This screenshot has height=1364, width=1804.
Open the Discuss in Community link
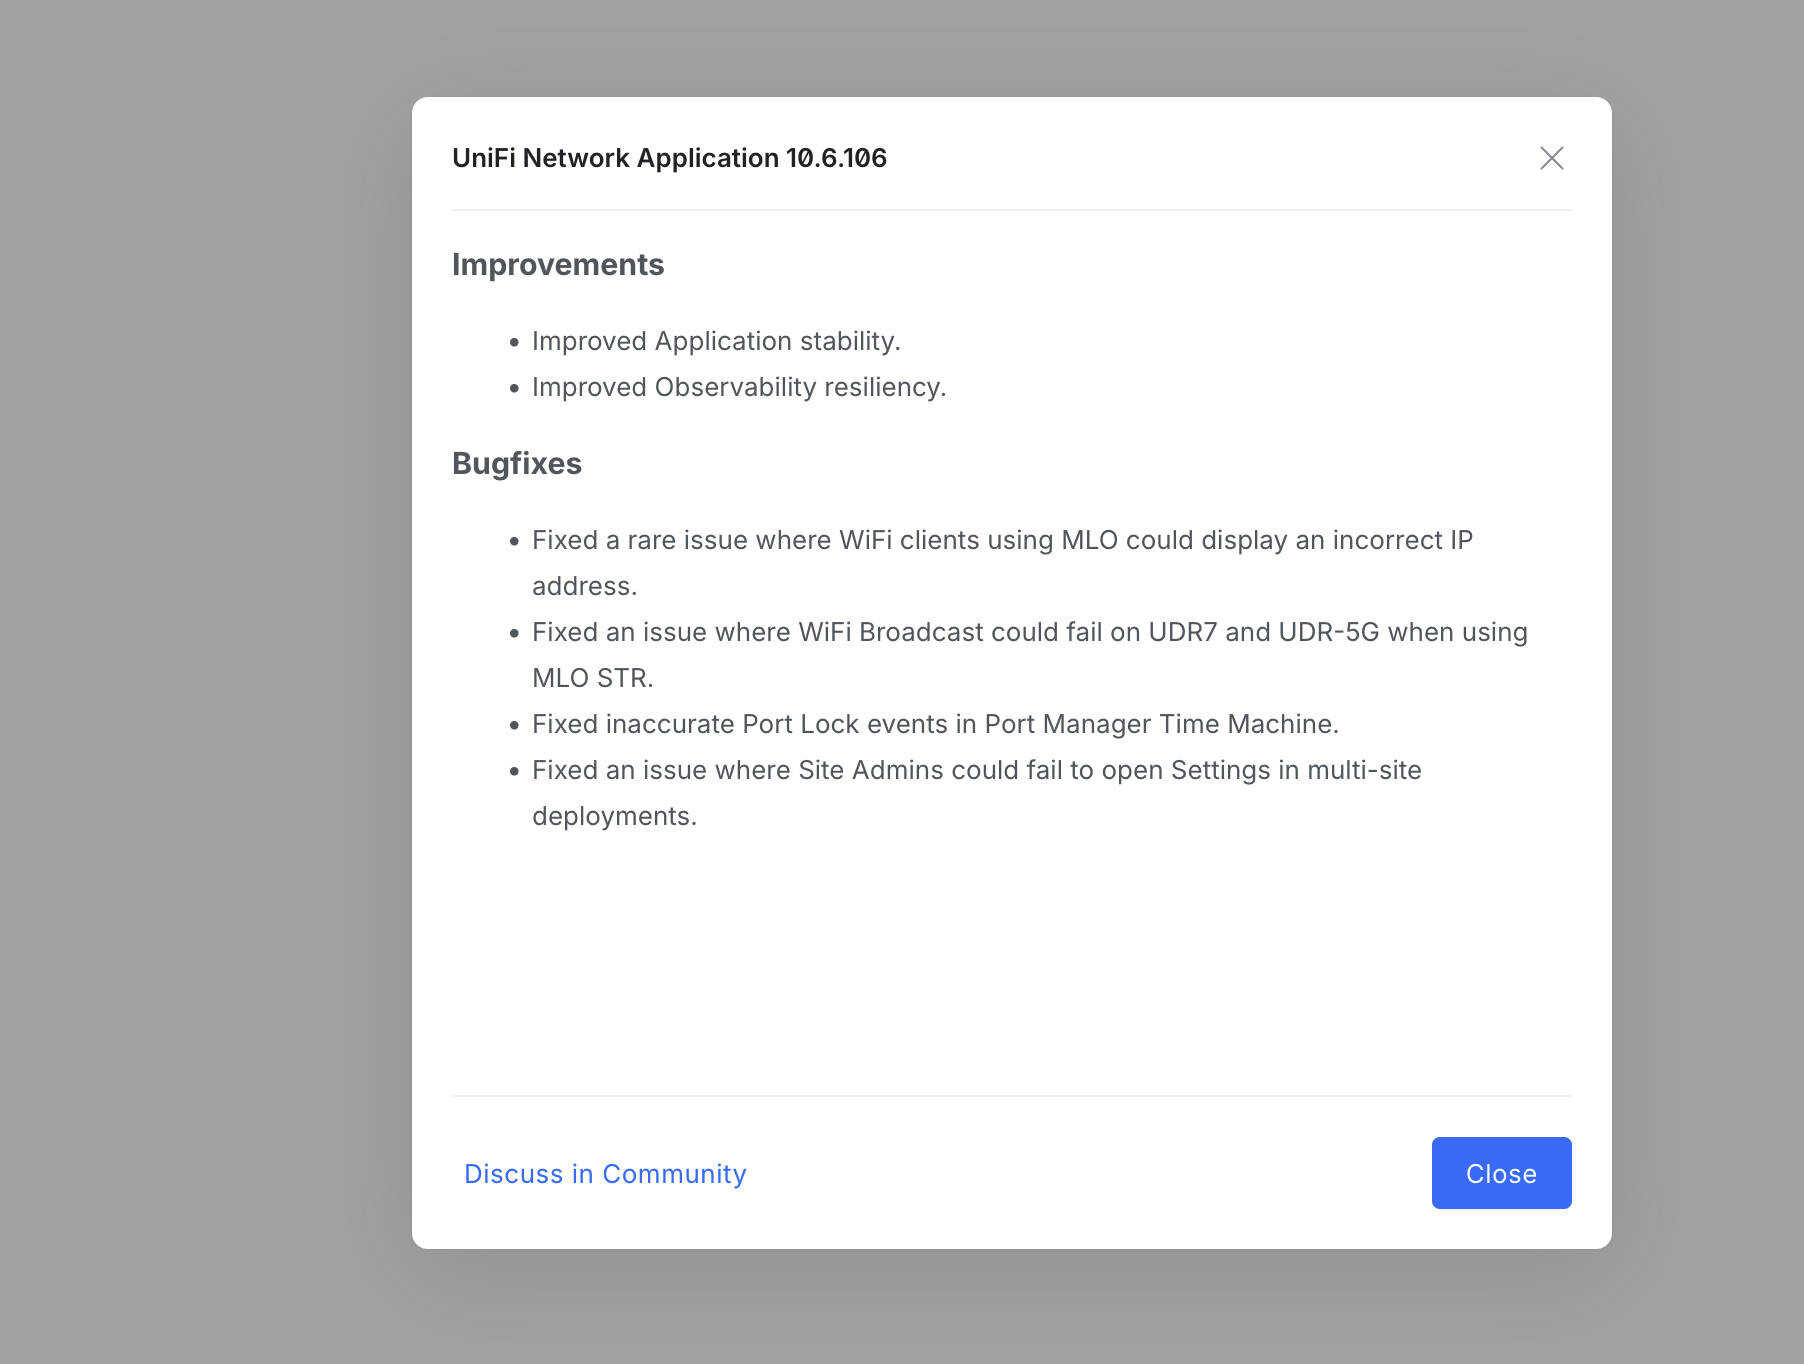[605, 1174]
